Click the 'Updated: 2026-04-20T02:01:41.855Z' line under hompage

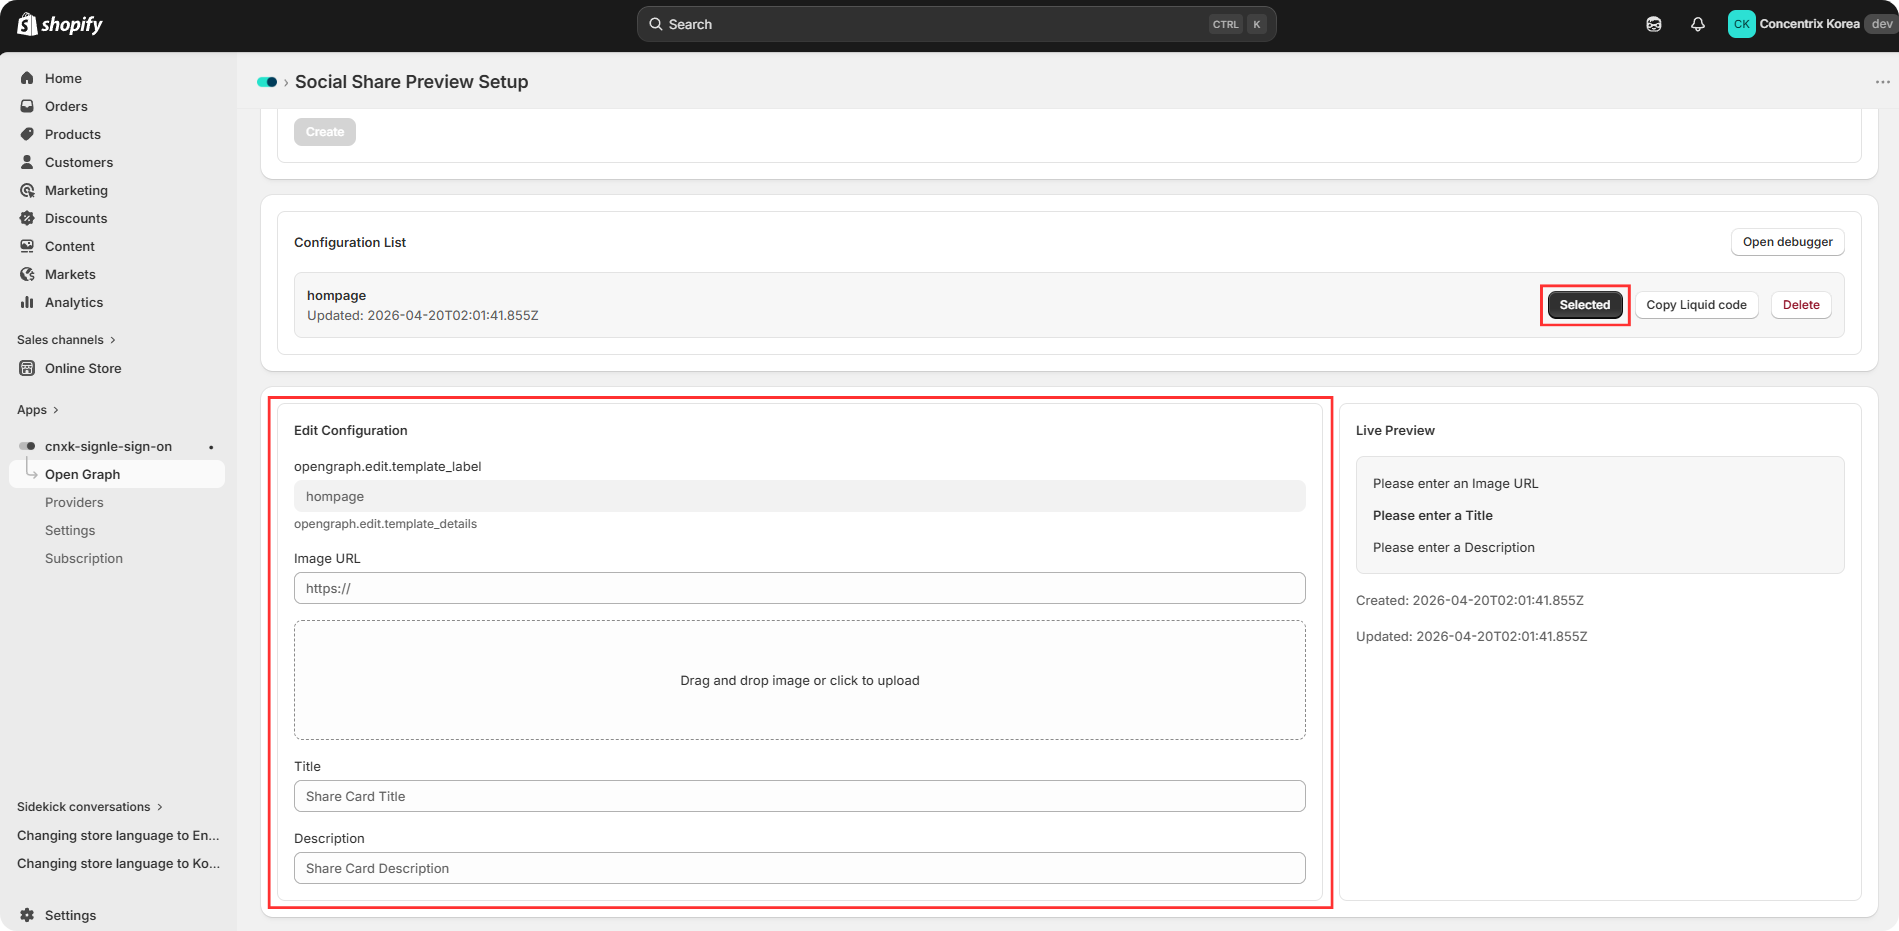point(422,315)
